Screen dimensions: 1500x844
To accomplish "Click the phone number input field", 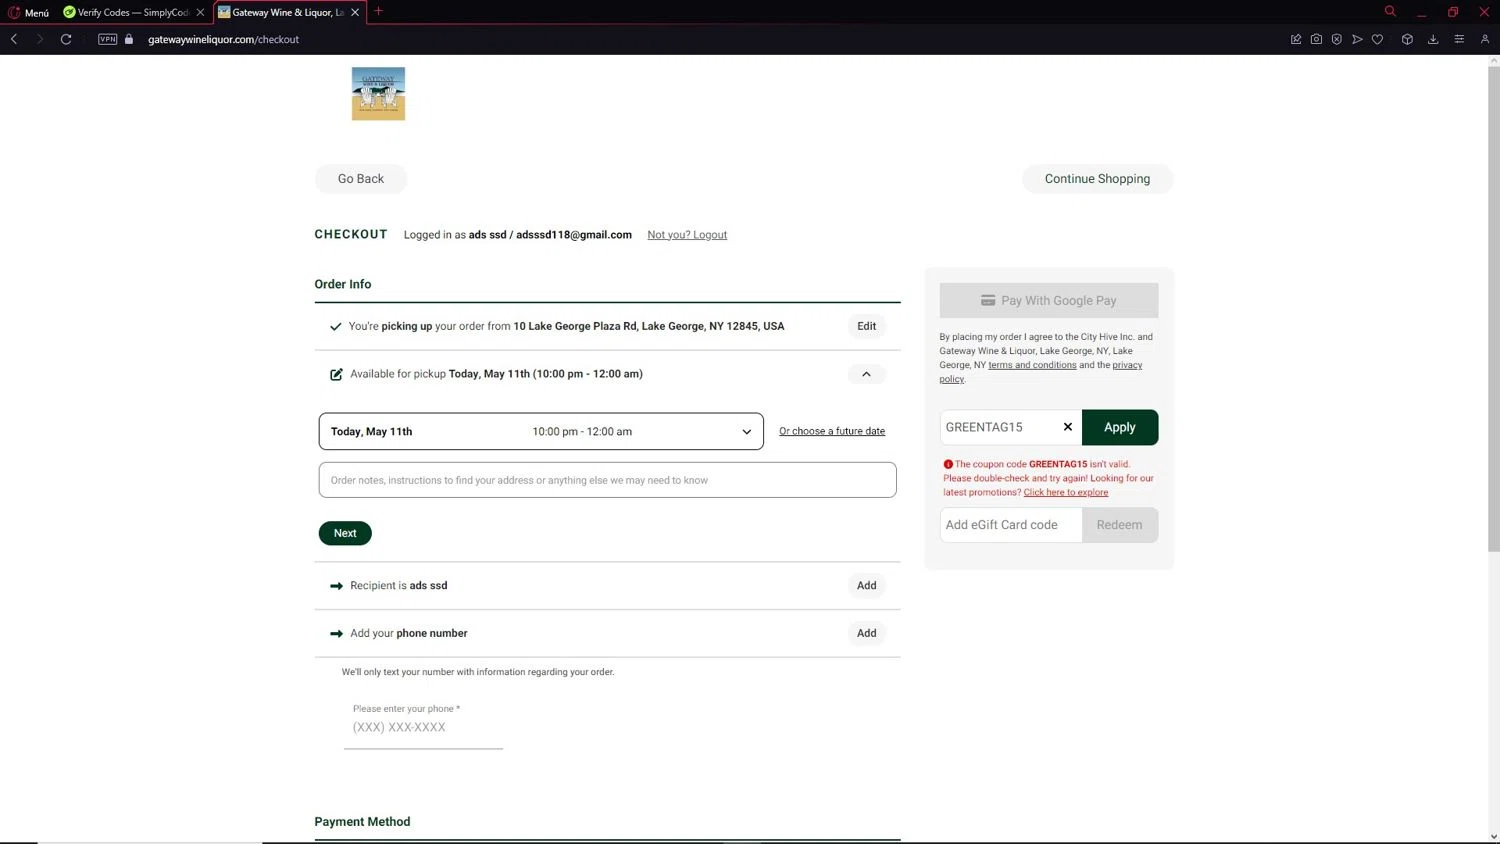I will pyautogui.click(x=423, y=727).
